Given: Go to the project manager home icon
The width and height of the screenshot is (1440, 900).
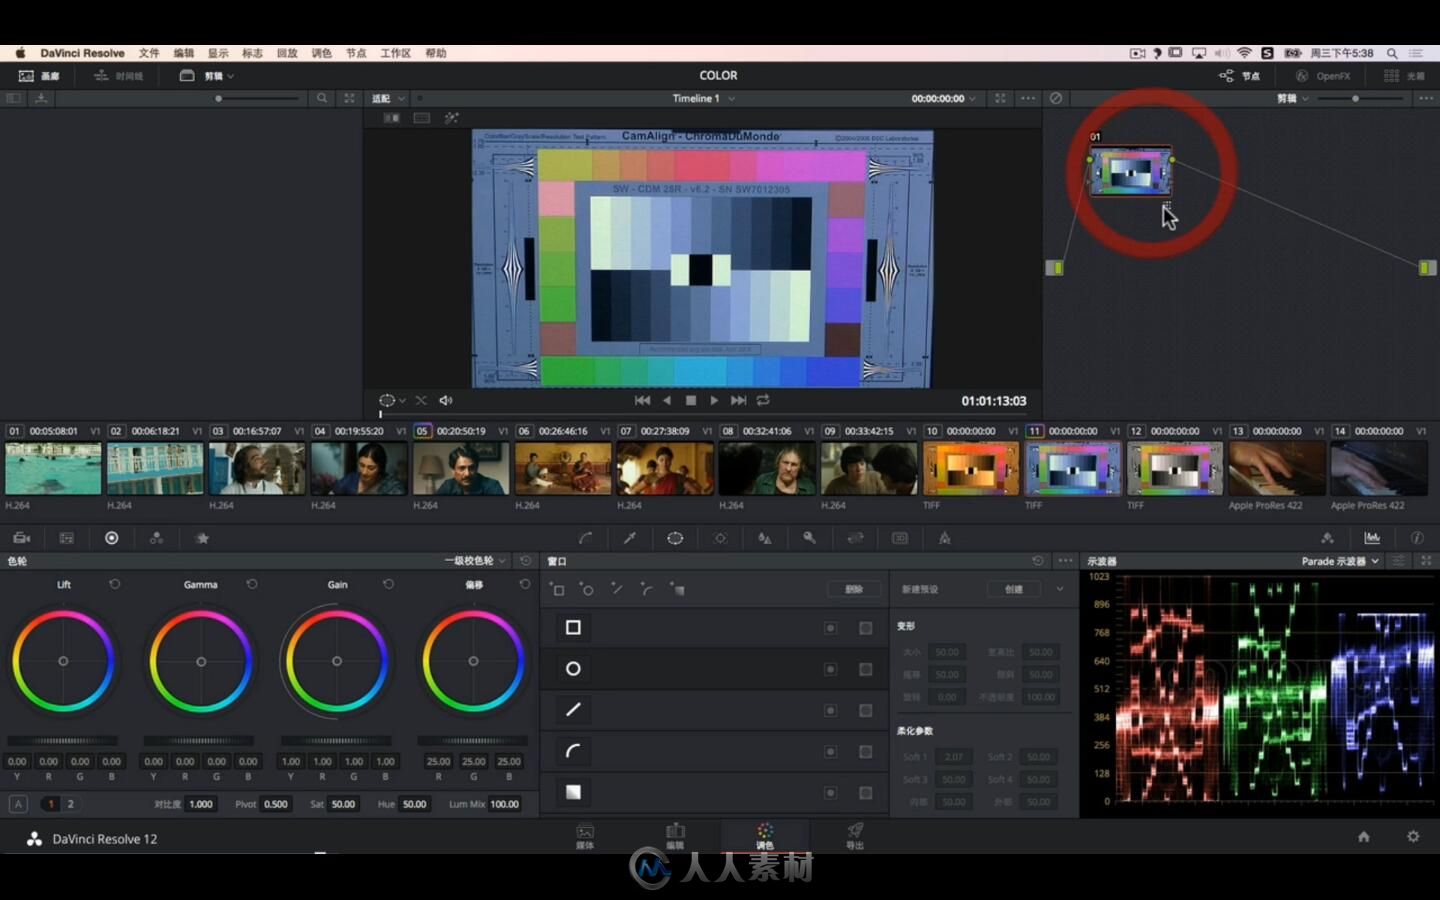Looking at the screenshot, I should click(x=1364, y=837).
